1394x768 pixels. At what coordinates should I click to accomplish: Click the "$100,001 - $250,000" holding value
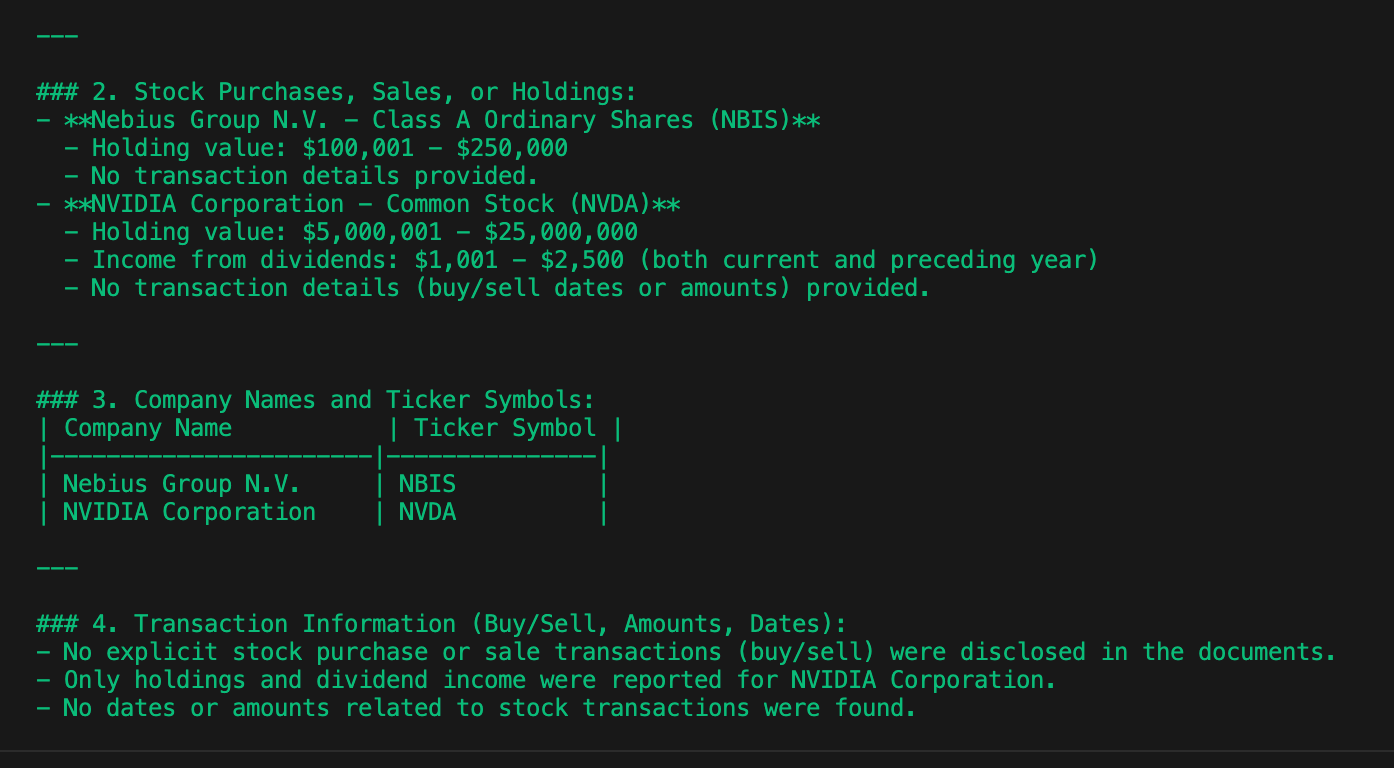click(435, 148)
